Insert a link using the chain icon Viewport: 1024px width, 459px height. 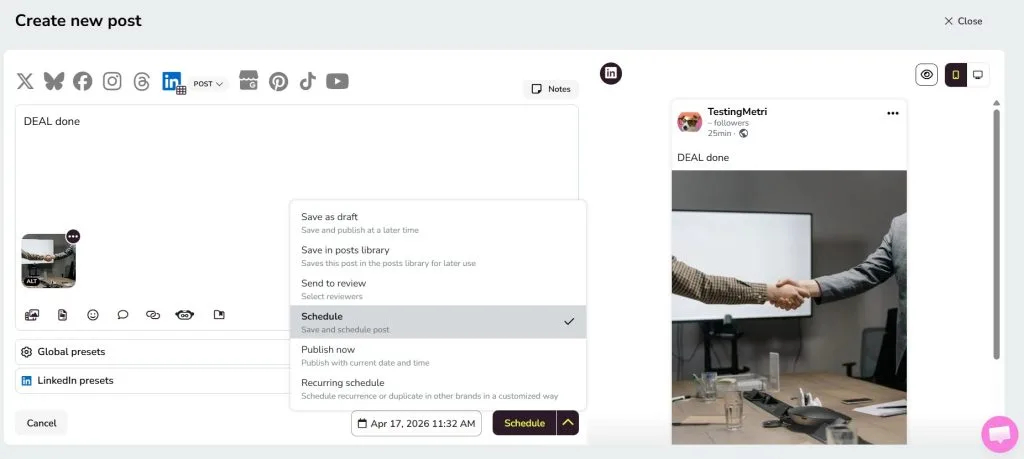click(x=153, y=315)
